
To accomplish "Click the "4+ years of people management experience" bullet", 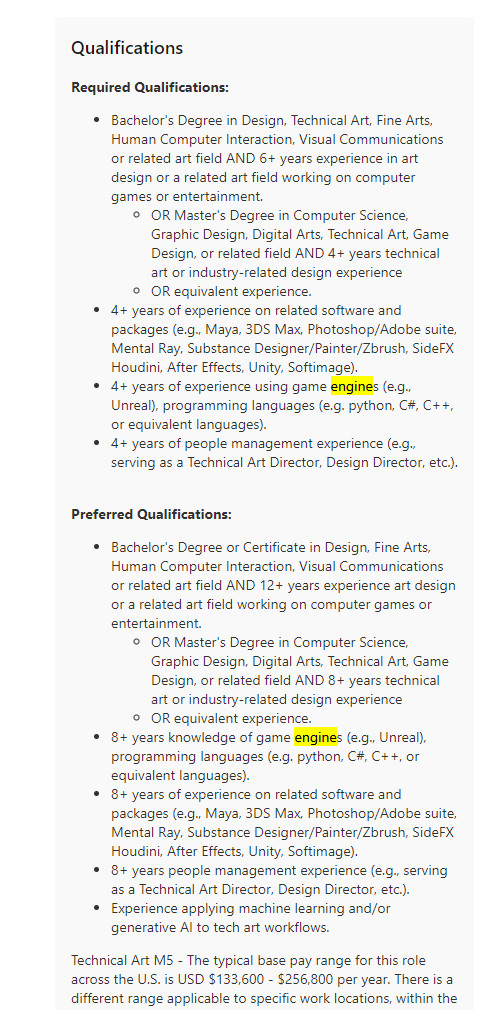I will (284, 453).
